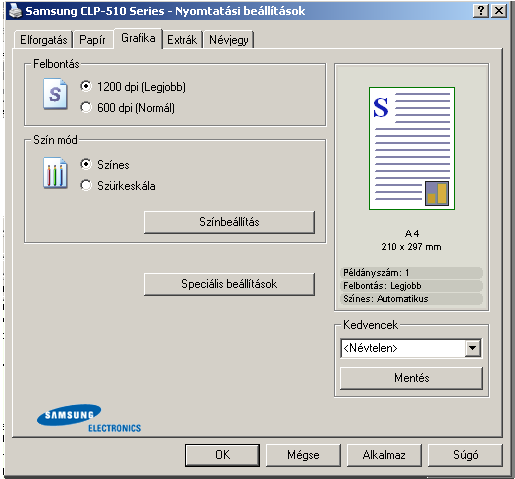
Task: Click the A4 page preview thumbnail
Action: (x=412, y=148)
